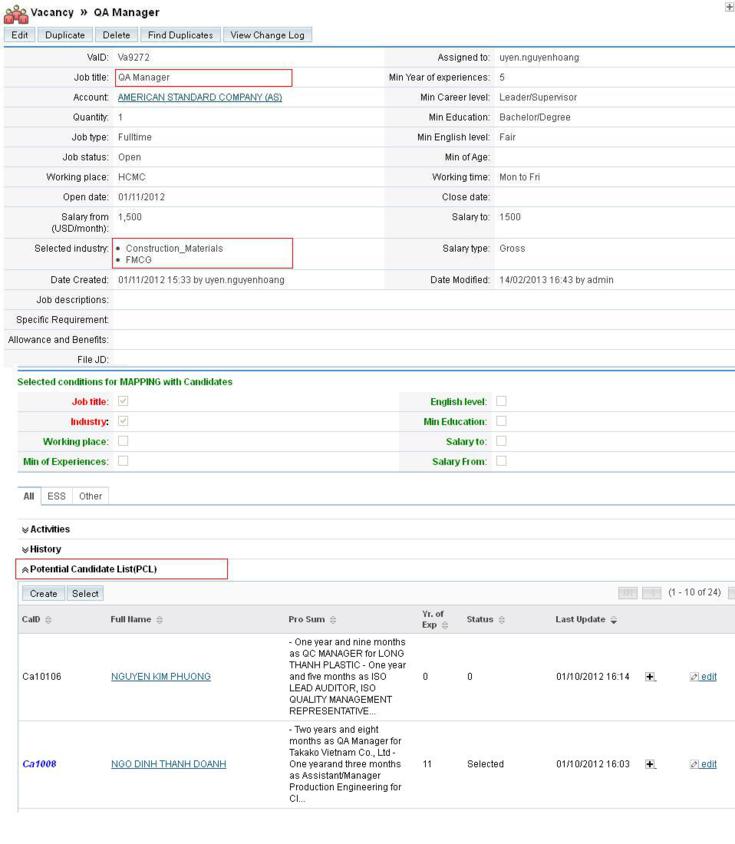
Task: Sort by Pro Sum column arrows
Action: (x=333, y=620)
